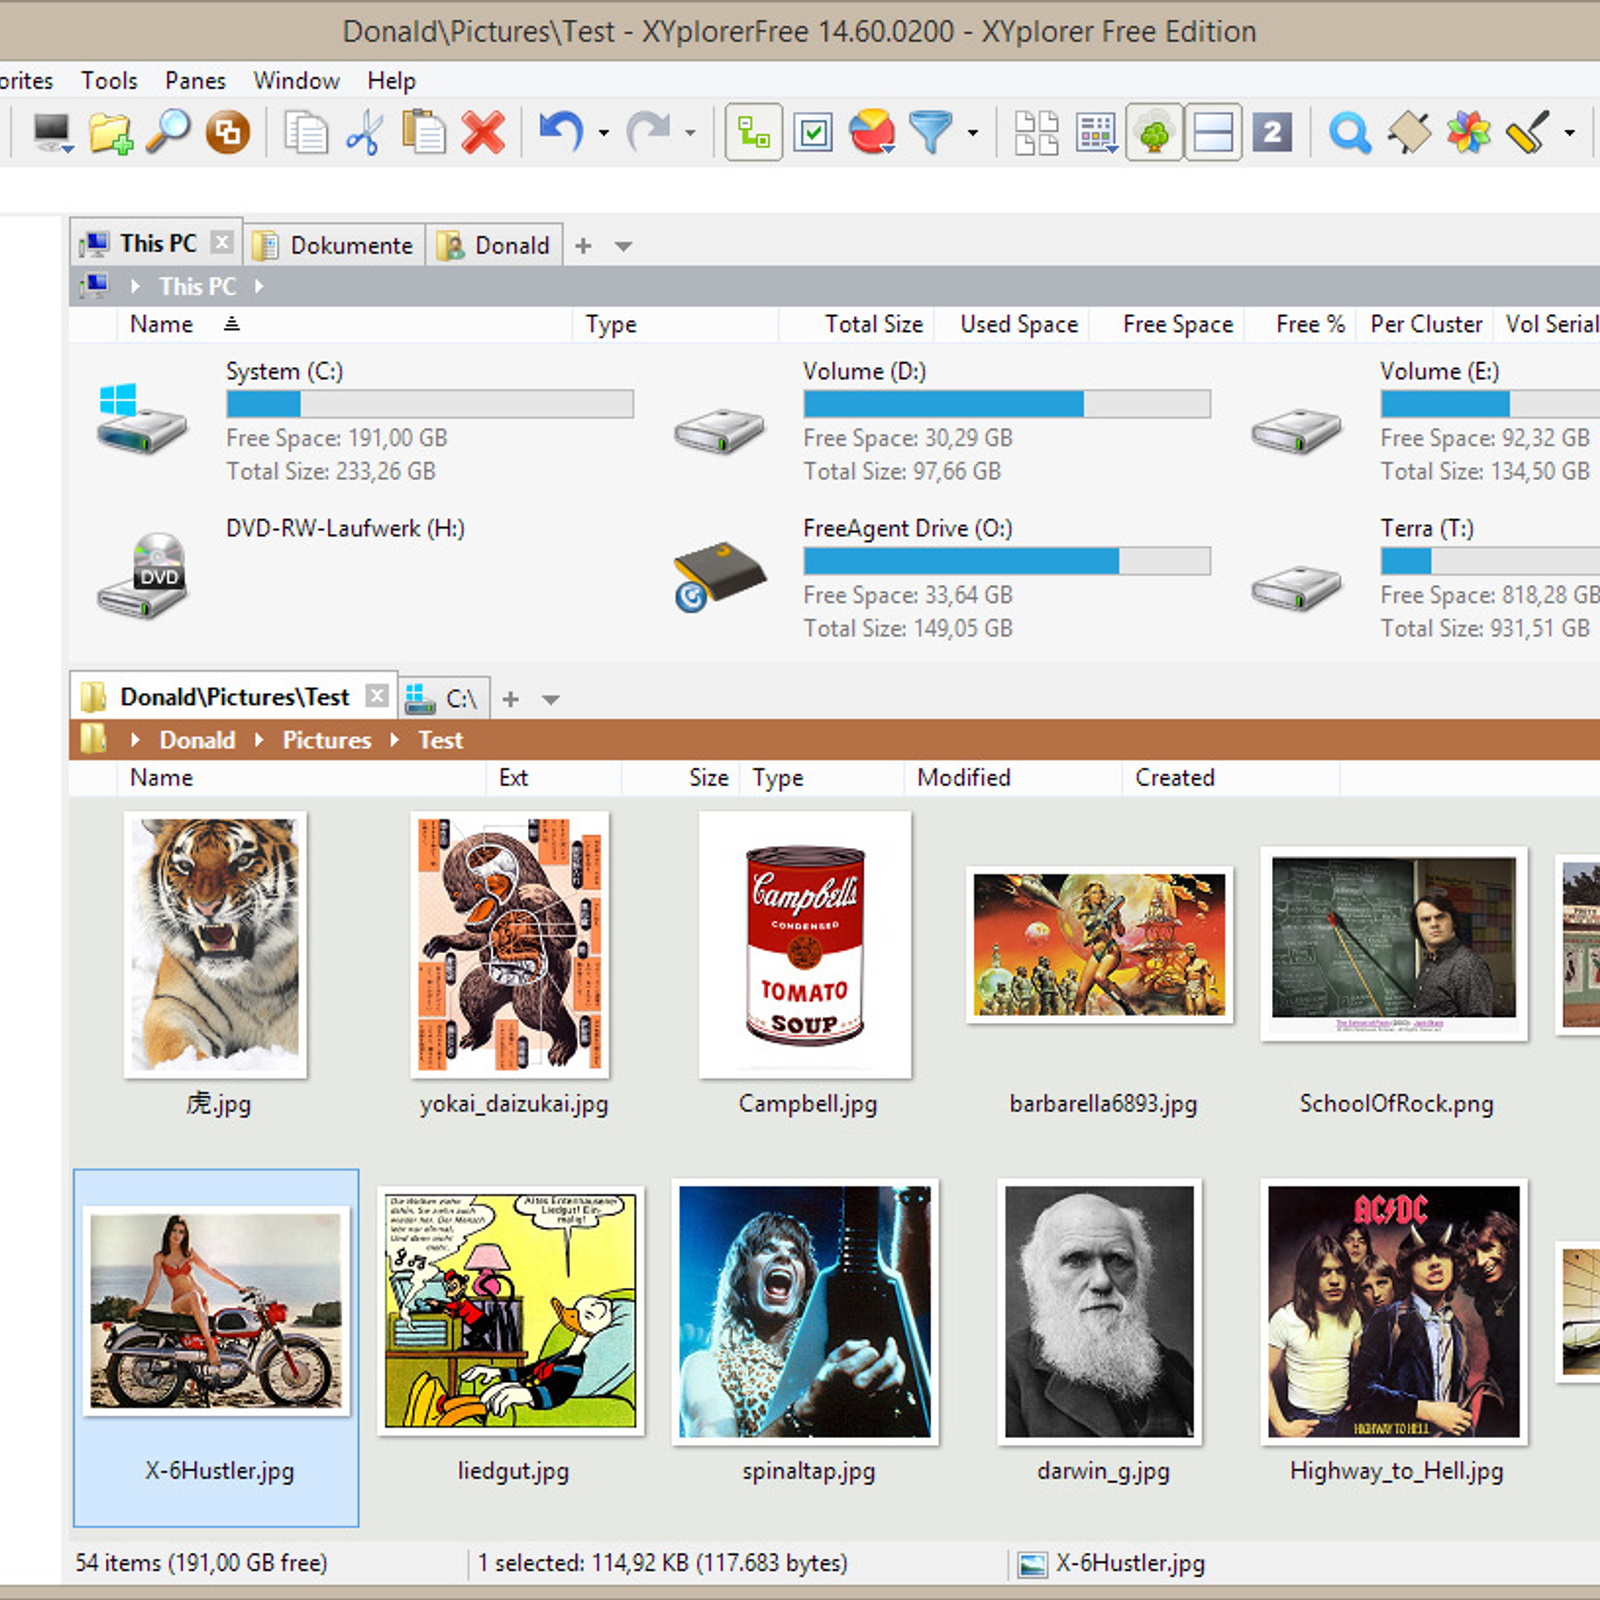Expand breadcrumb arrow before Test
The height and width of the screenshot is (1600, 1600).
pos(395,740)
